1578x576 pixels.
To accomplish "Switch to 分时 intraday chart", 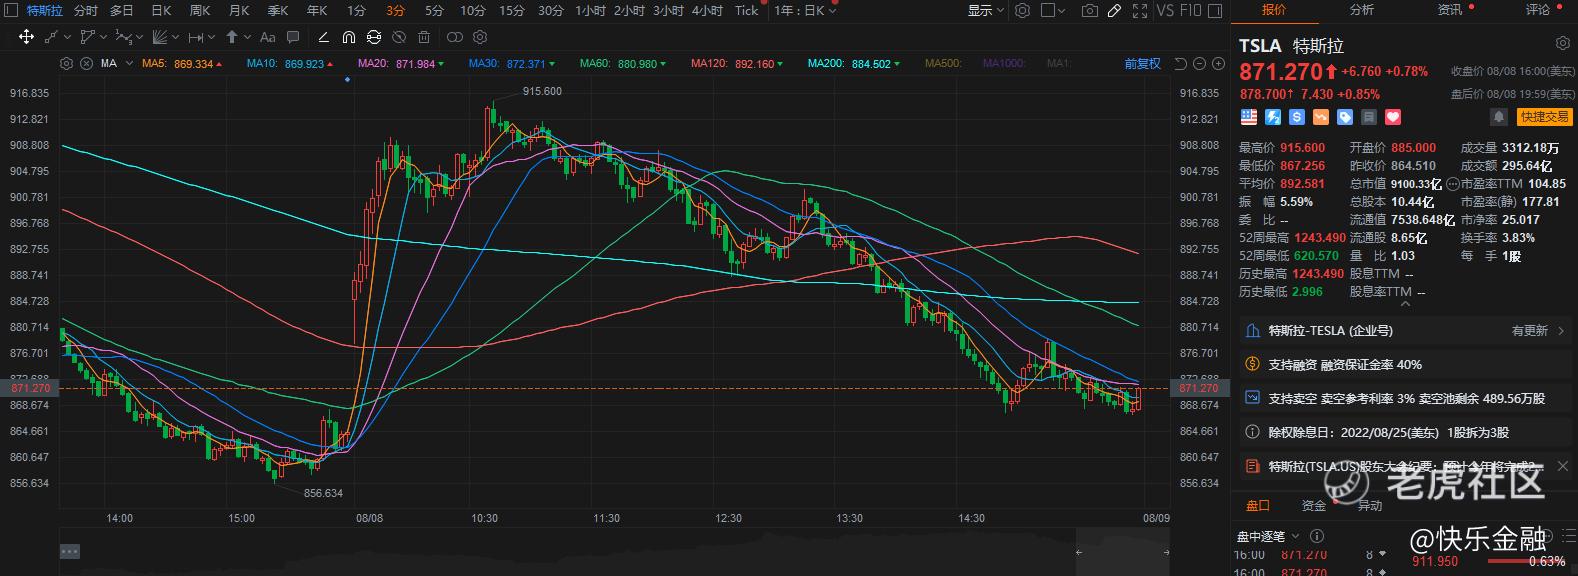I will point(86,10).
